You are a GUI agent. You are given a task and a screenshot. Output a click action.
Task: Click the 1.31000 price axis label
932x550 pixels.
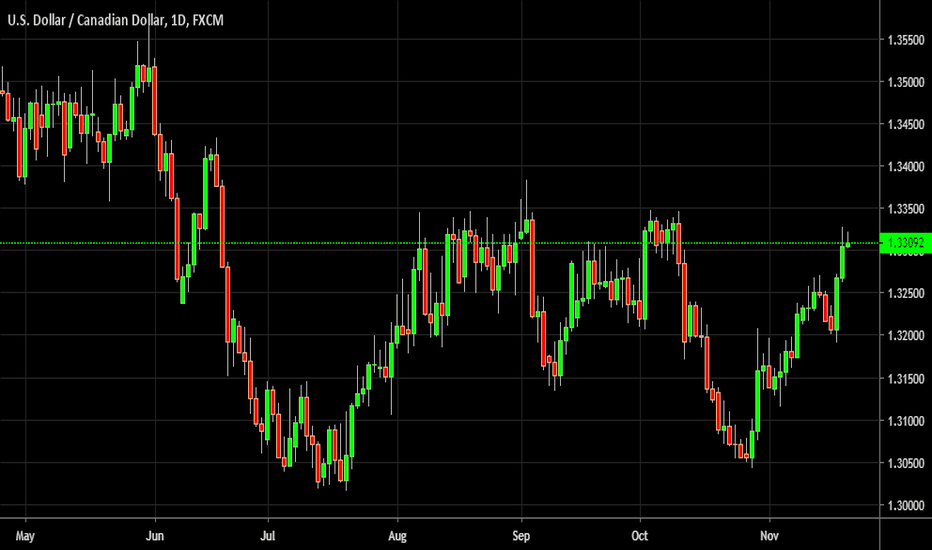click(x=906, y=422)
